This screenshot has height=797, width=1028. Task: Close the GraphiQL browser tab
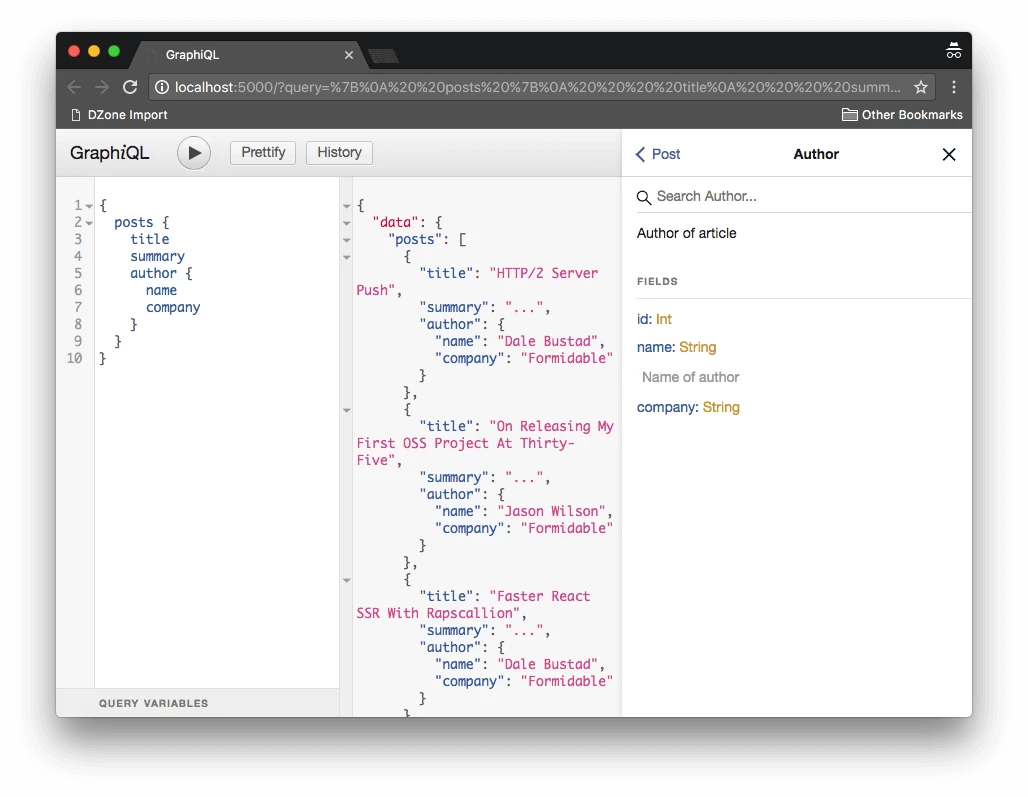click(349, 55)
